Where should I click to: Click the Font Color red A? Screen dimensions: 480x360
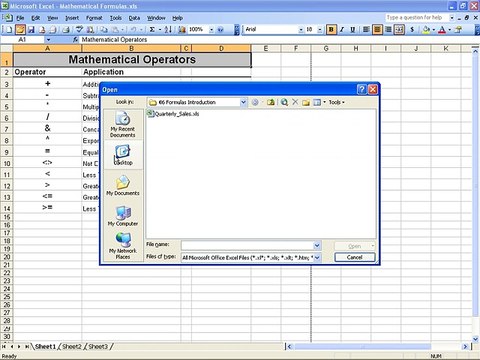pos(442,30)
